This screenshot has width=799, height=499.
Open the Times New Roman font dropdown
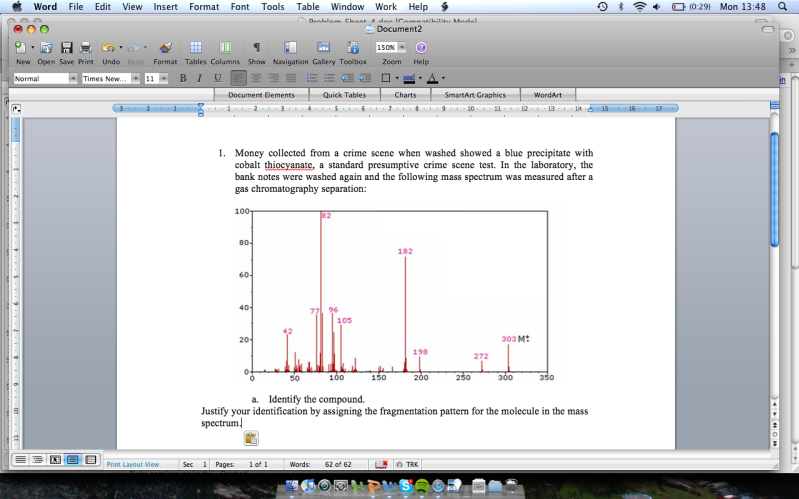(x=135, y=78)
